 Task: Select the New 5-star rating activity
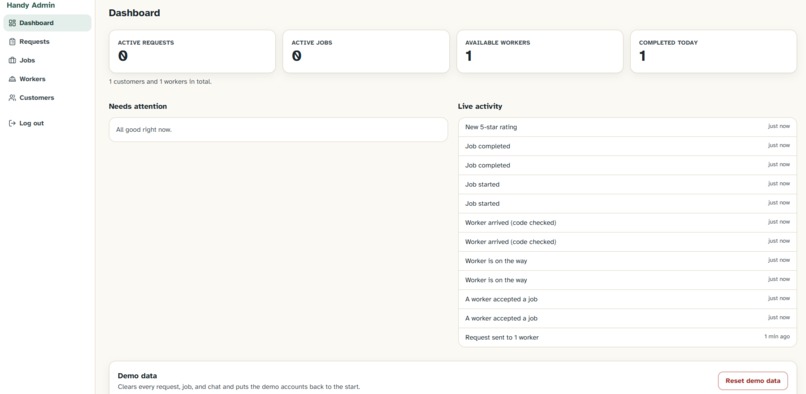[x=627, y=127]
